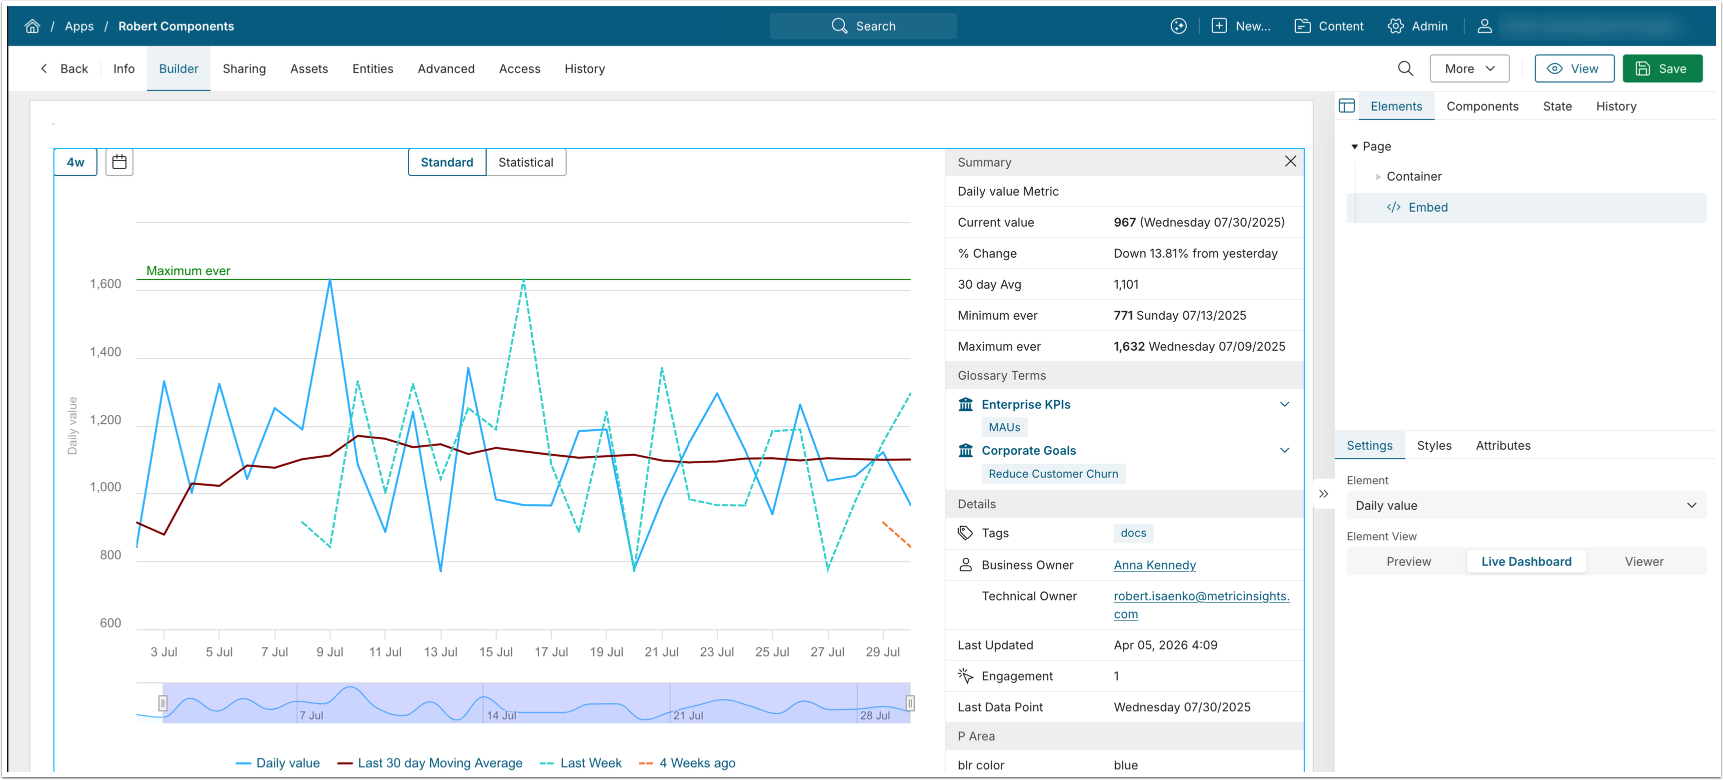
Task: Select Viewer element view
Action: 1643,562
